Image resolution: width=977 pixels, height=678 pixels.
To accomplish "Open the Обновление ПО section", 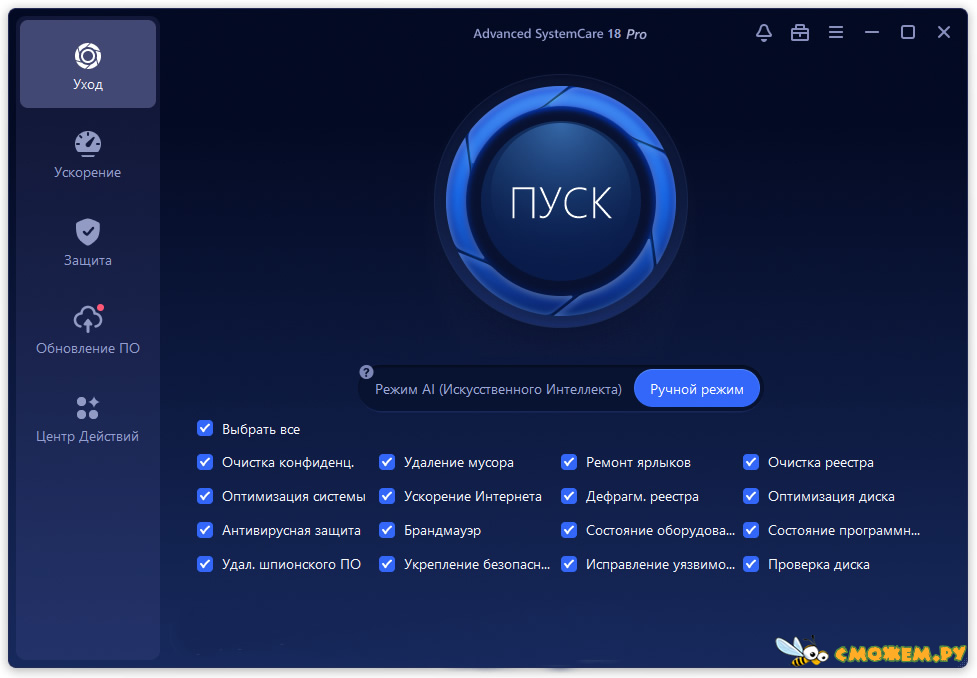I will pyautogui.click(x=88, y=330).
